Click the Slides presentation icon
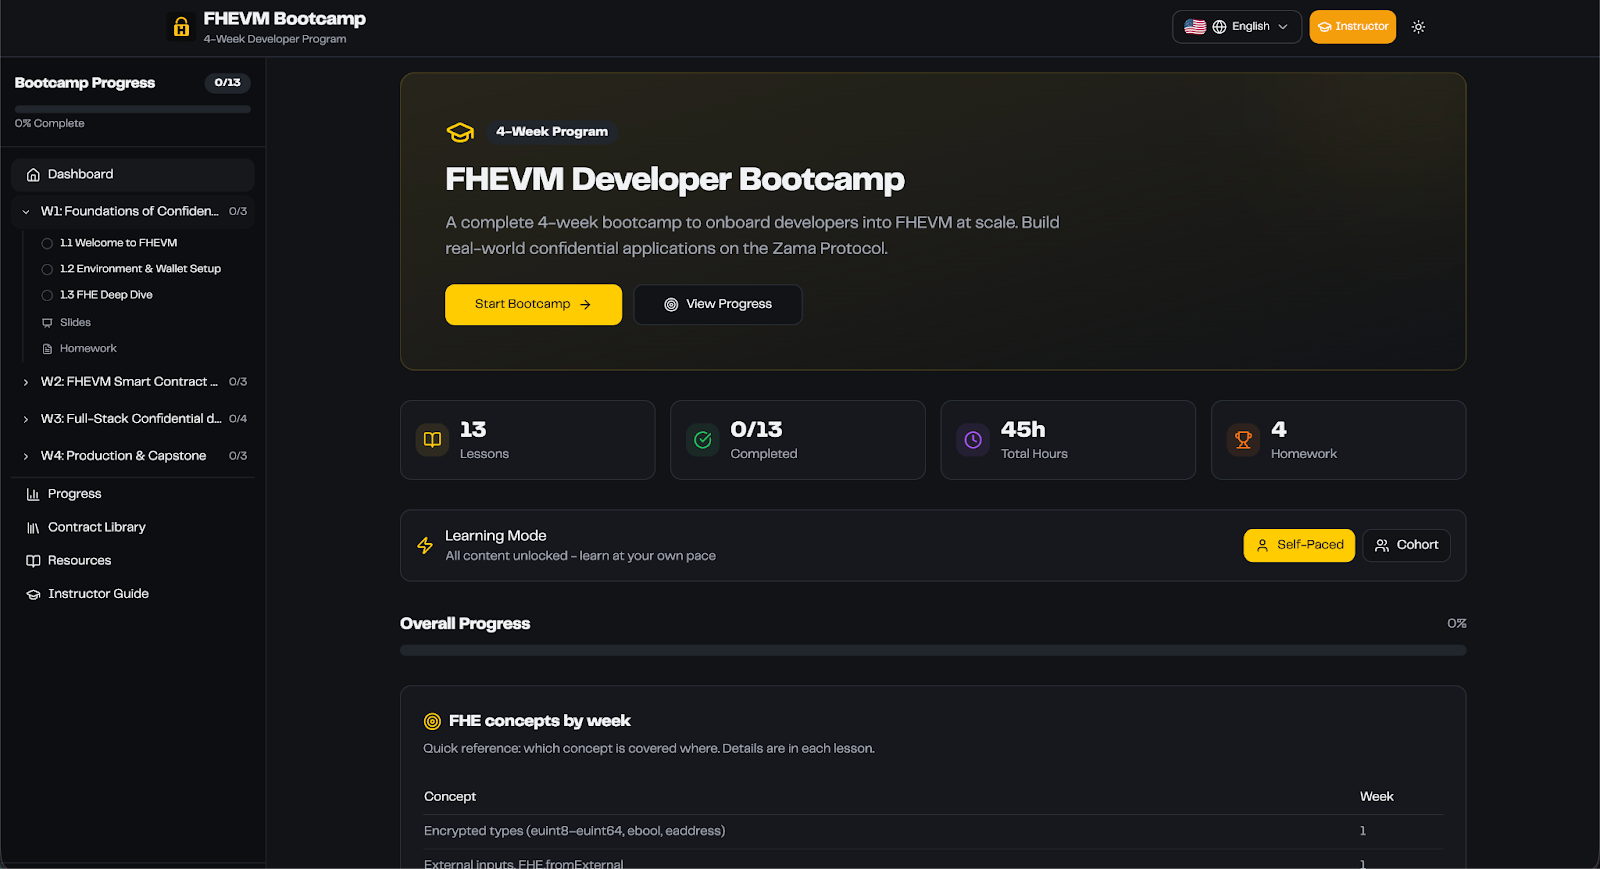Image resolution: width=1600 pixels, height=869 pixels. click(x=47, y=323)
